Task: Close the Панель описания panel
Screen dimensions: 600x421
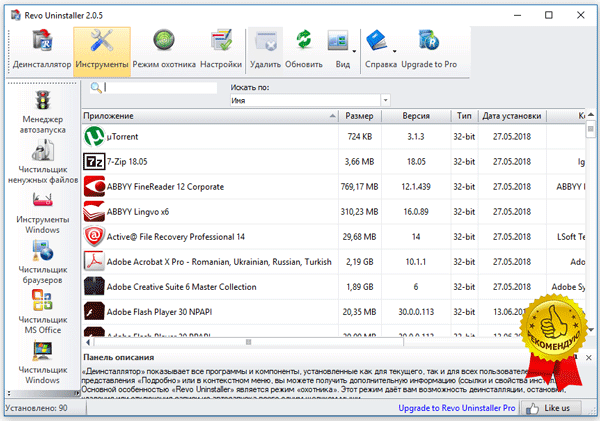Action: [x=589, y=357]
